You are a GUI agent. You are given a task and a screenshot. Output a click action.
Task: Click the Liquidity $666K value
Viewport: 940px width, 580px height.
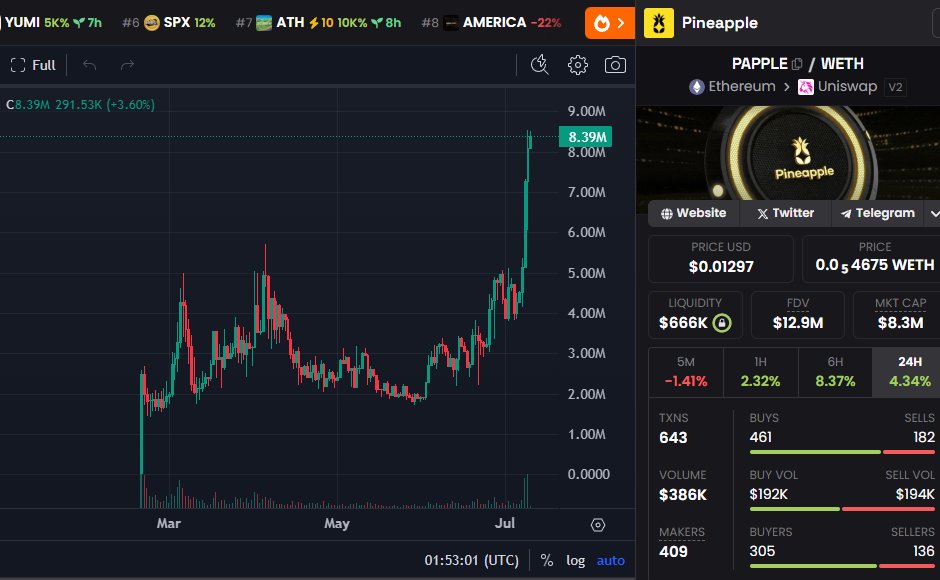coord(683,323)
